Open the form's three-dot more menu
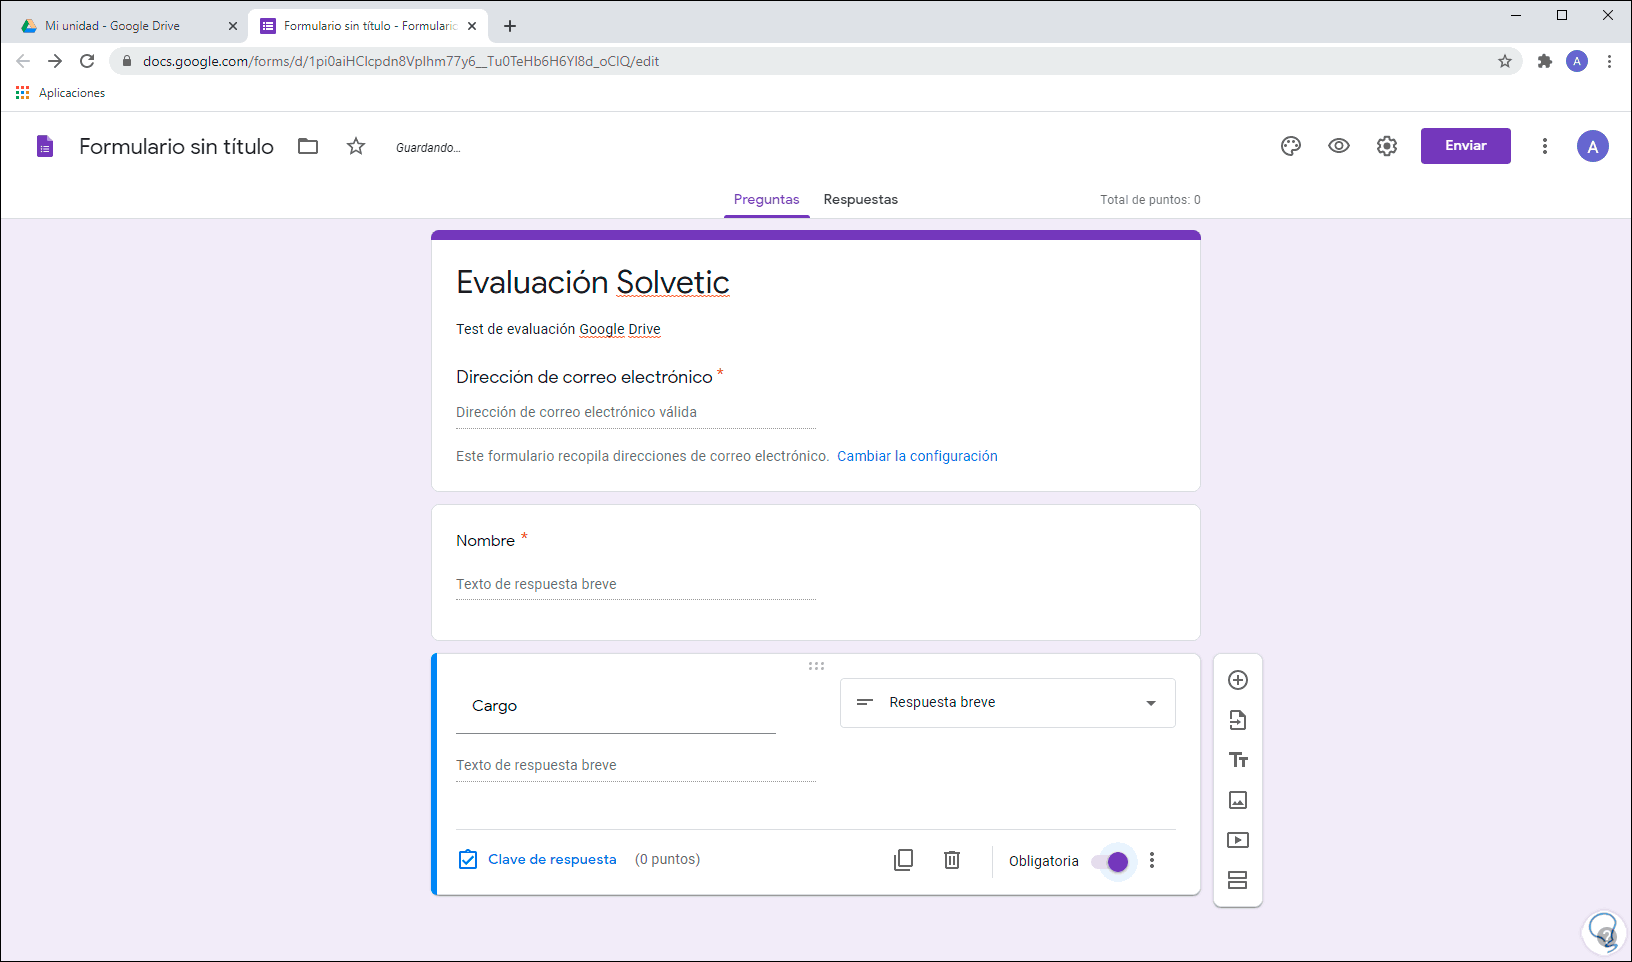The height and width of the screenshot is (962, 1632). pyautogui.click(x=1545, y=146)
